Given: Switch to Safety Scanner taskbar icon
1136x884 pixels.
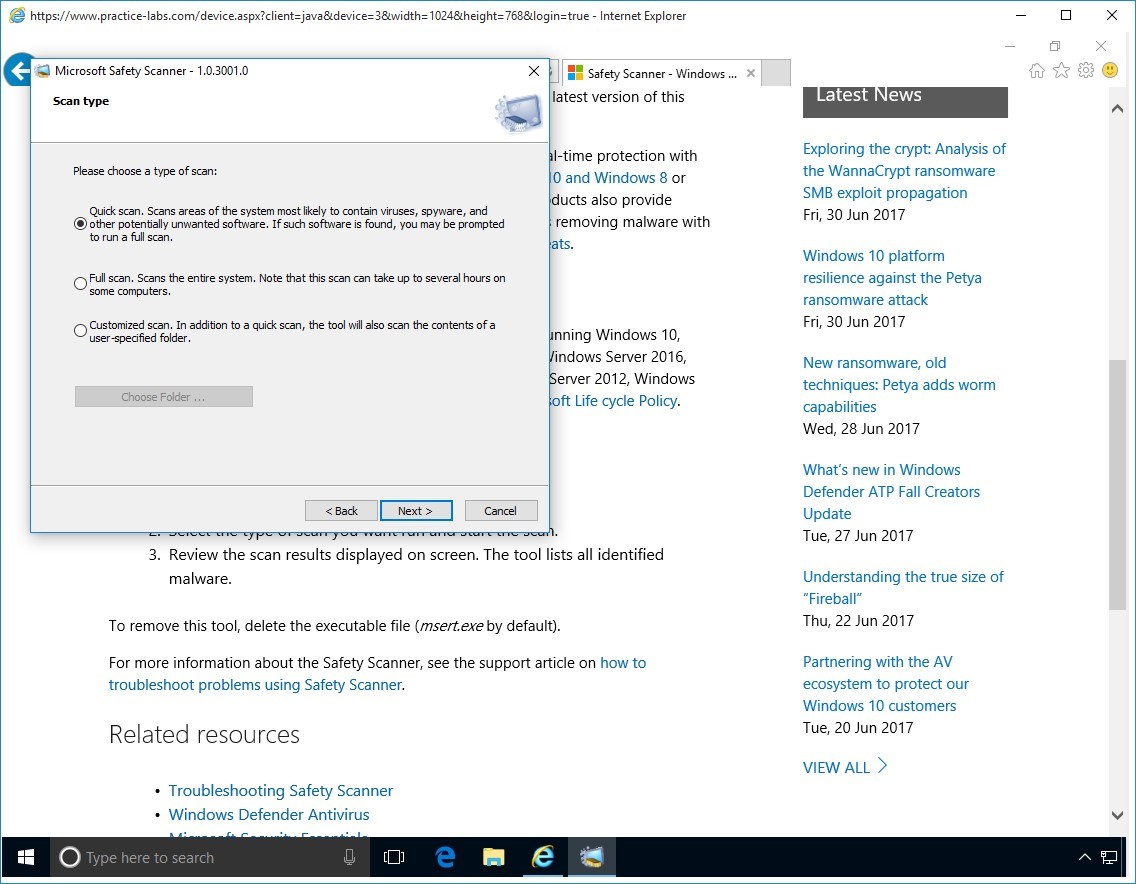Looking at the screenshot, I should [x=592, y=858].
